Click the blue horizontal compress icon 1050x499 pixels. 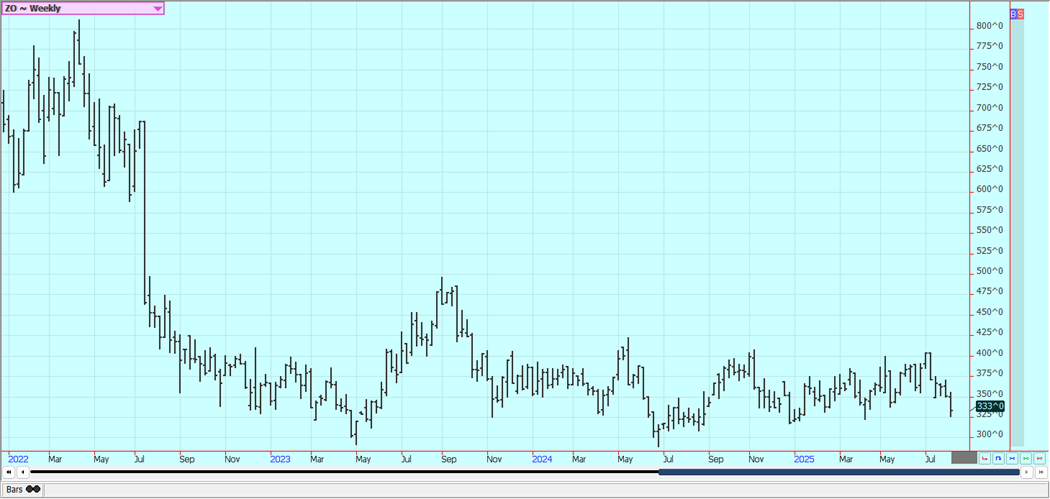[x=1012, y=458]
